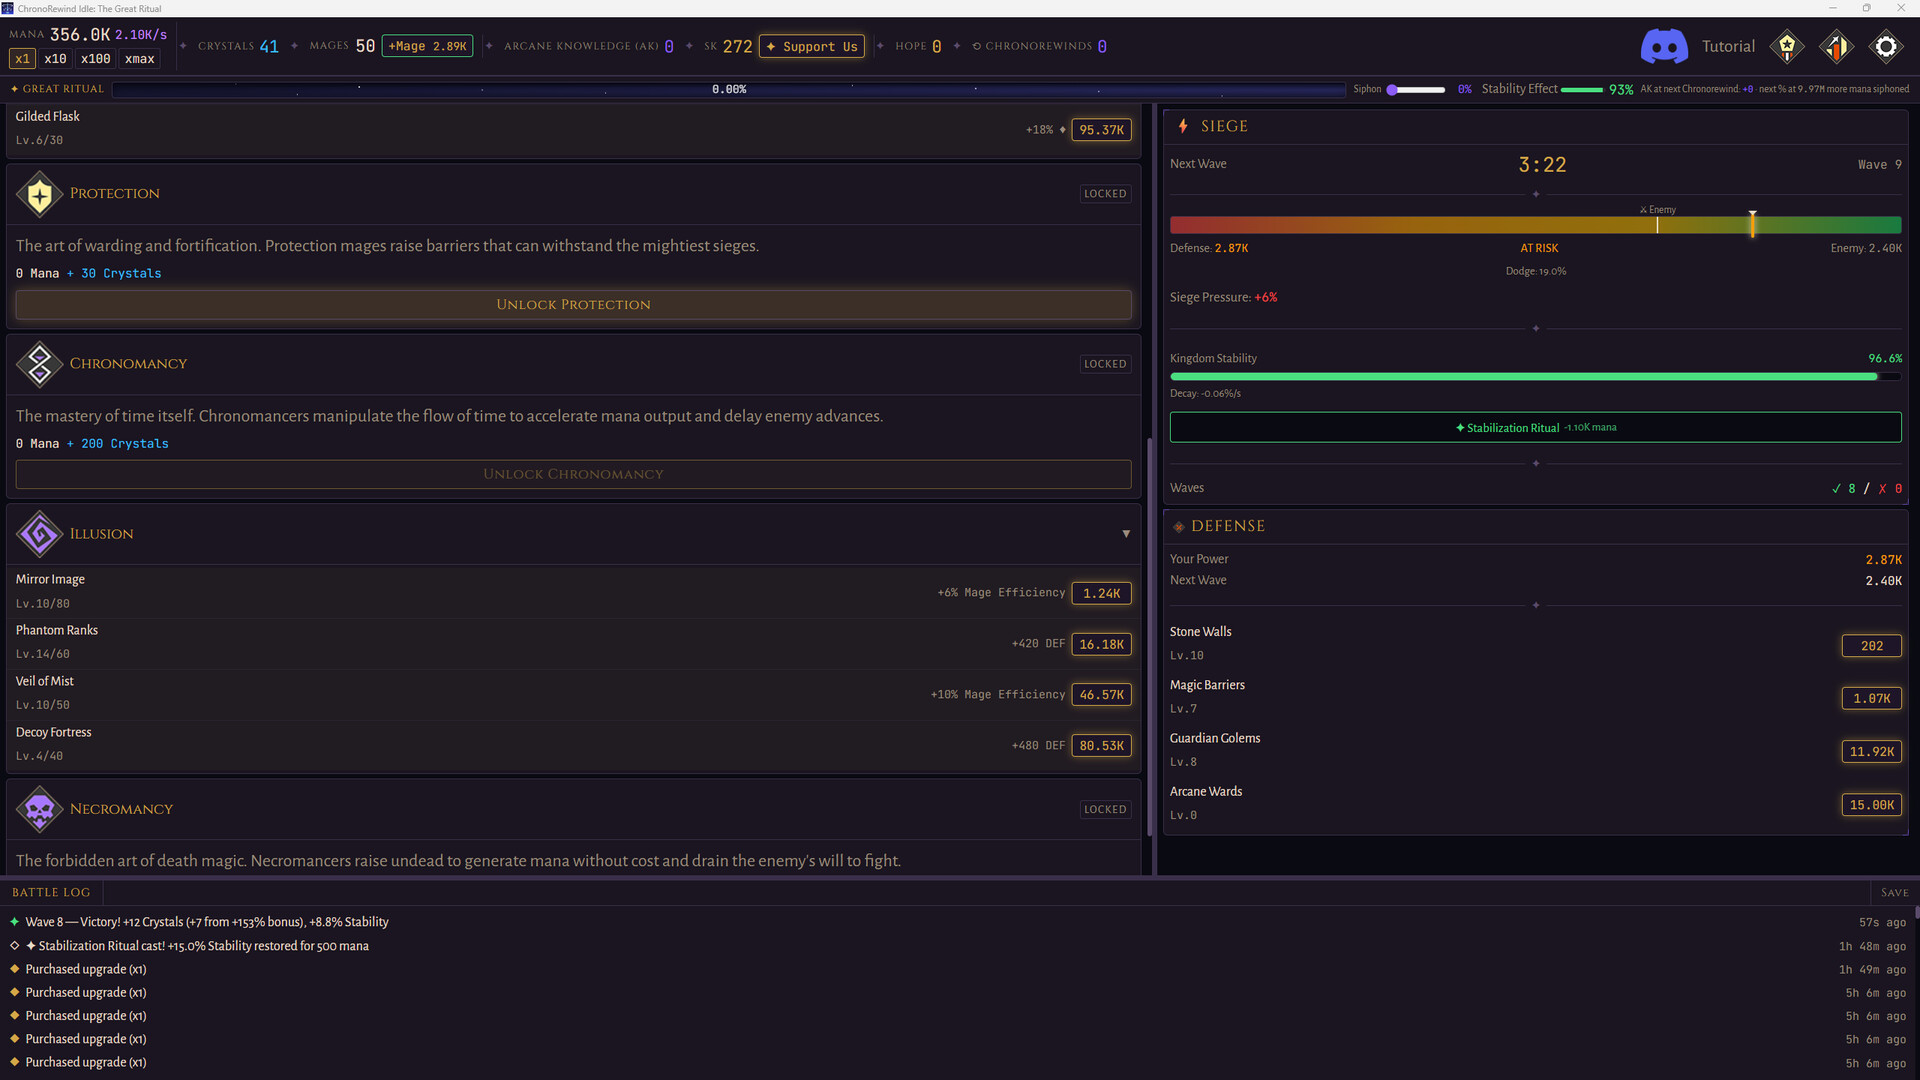Screen dimensions: 1920x1080
Task: Click the Necromancy skull icon
Action: coord(40,809)
